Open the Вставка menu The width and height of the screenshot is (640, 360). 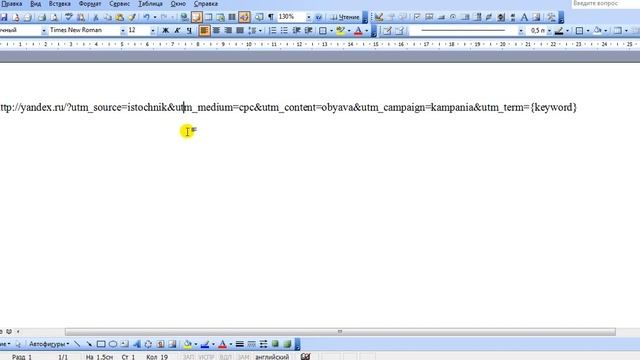pyautogui.click(x=60, y=4)
